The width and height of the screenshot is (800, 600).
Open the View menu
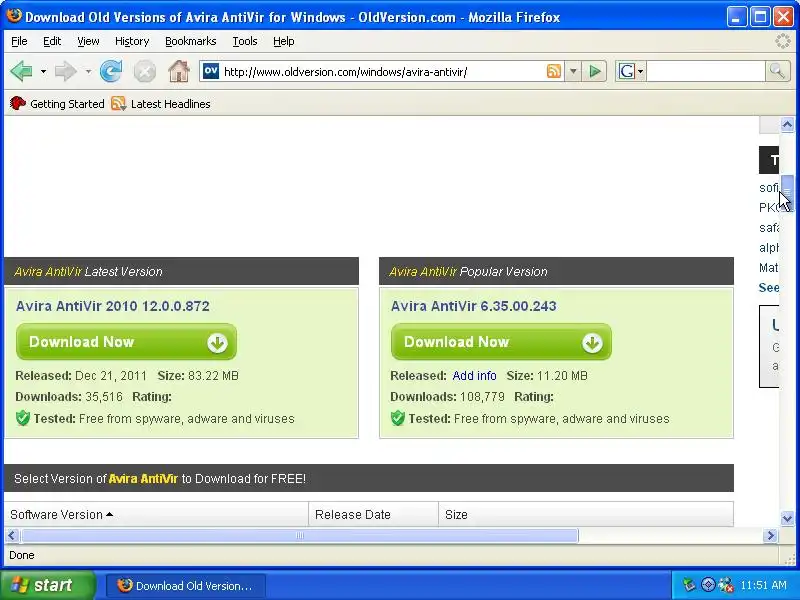pos(88,41)
